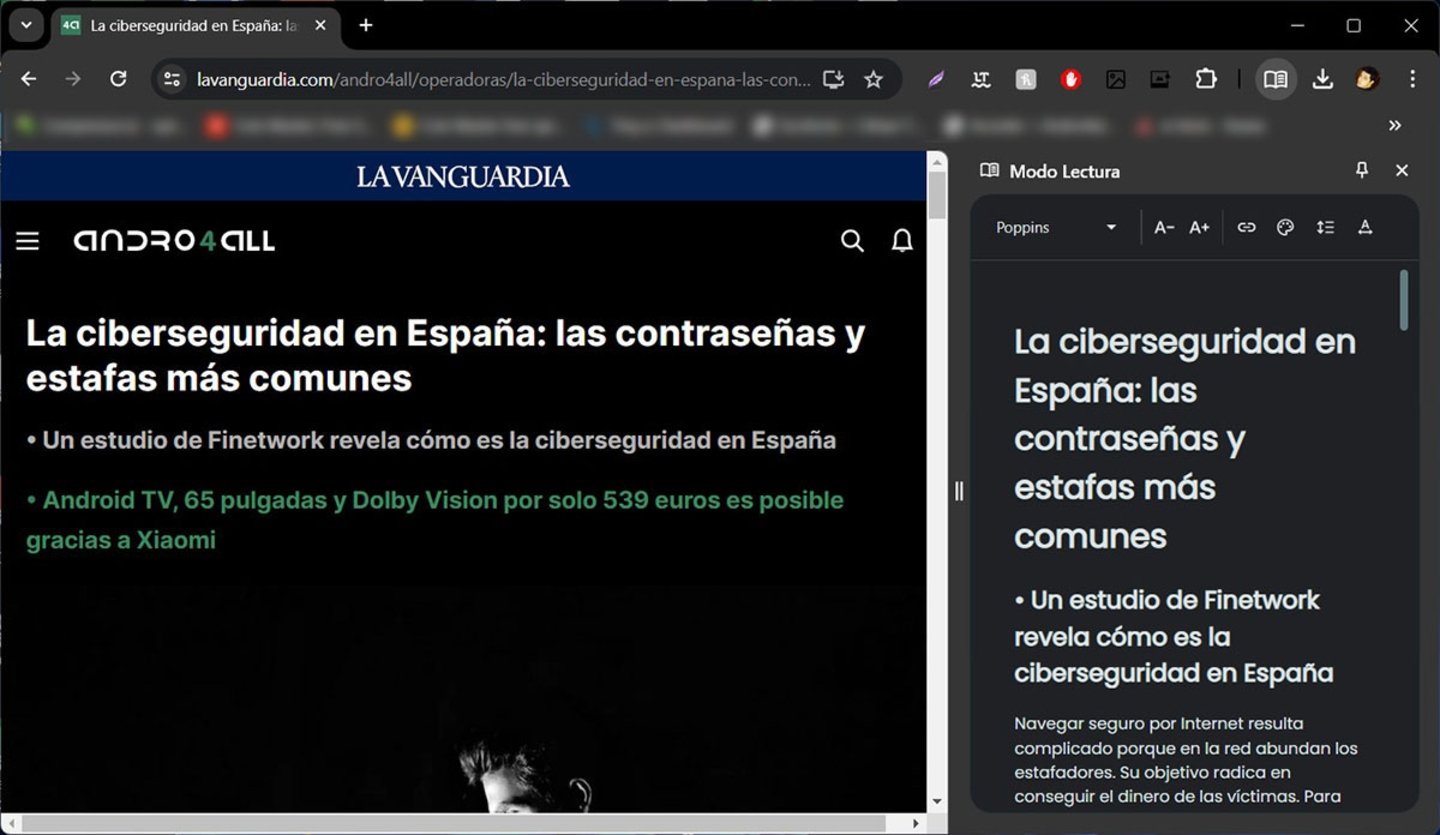Close the La ciberseguridad en España tab
Image resolution: width=1440 pixels, height=835 pixels.
(x=320, y=26)
